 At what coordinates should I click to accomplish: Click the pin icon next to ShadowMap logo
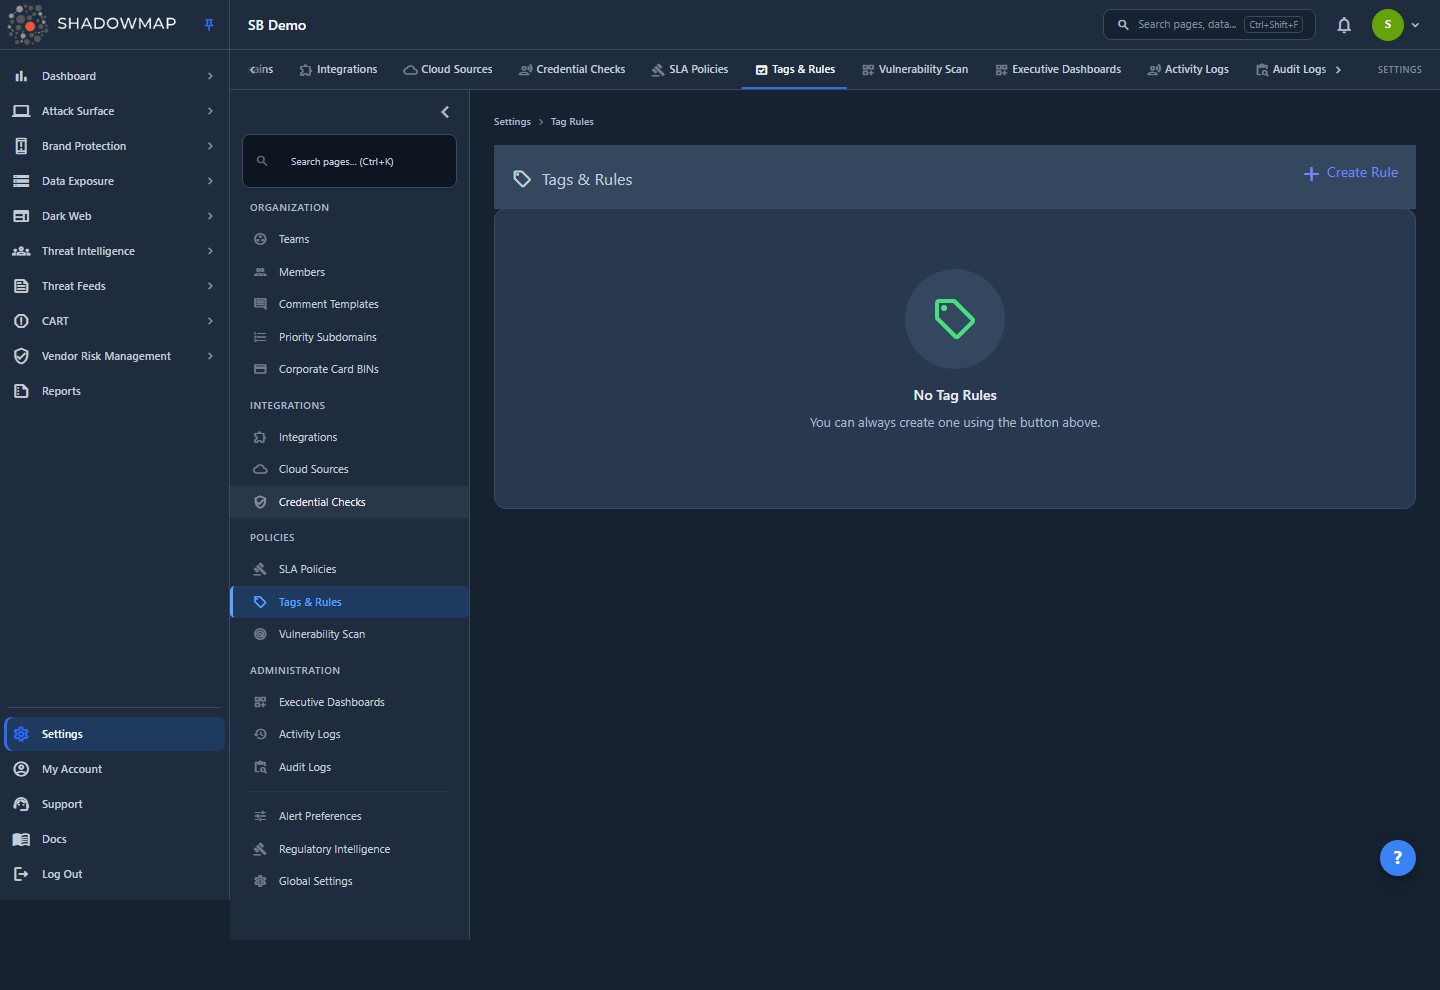(x=209, y=25)
